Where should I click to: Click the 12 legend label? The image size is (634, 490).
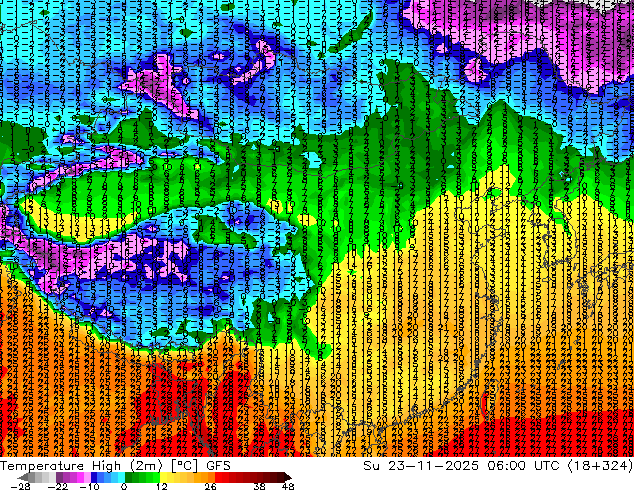click(162, 486)
